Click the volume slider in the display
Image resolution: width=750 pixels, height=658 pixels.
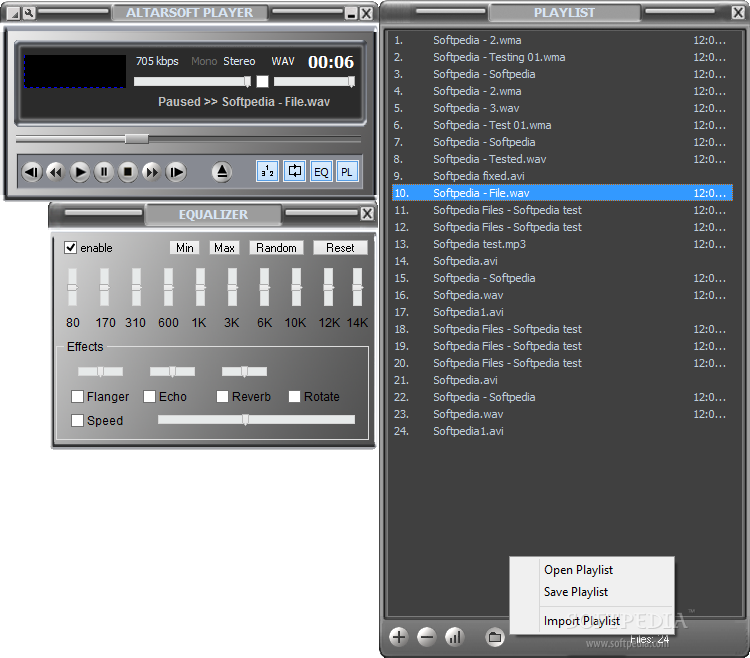point(192,82)
